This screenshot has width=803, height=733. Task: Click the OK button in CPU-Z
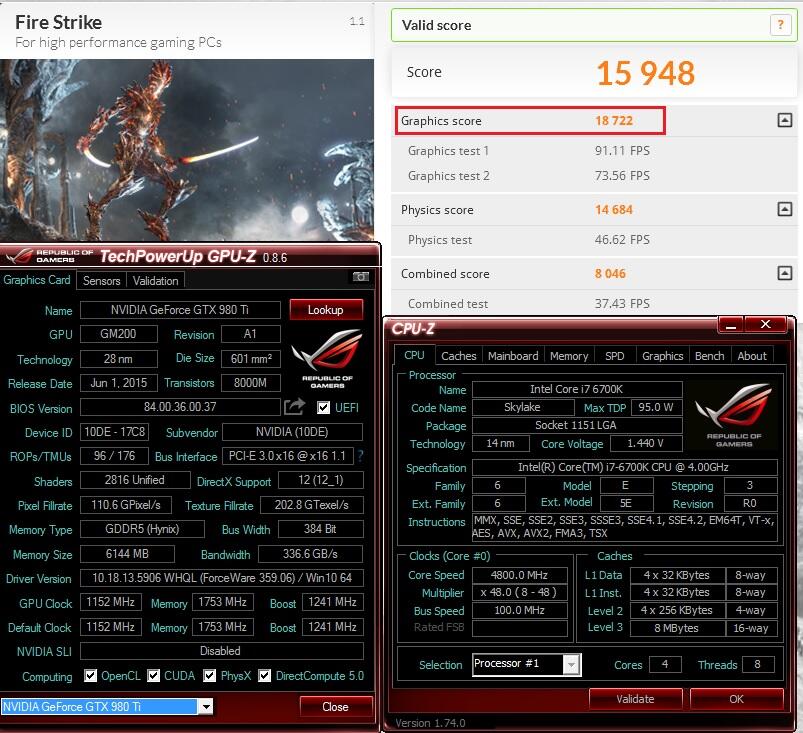[736, 699]
